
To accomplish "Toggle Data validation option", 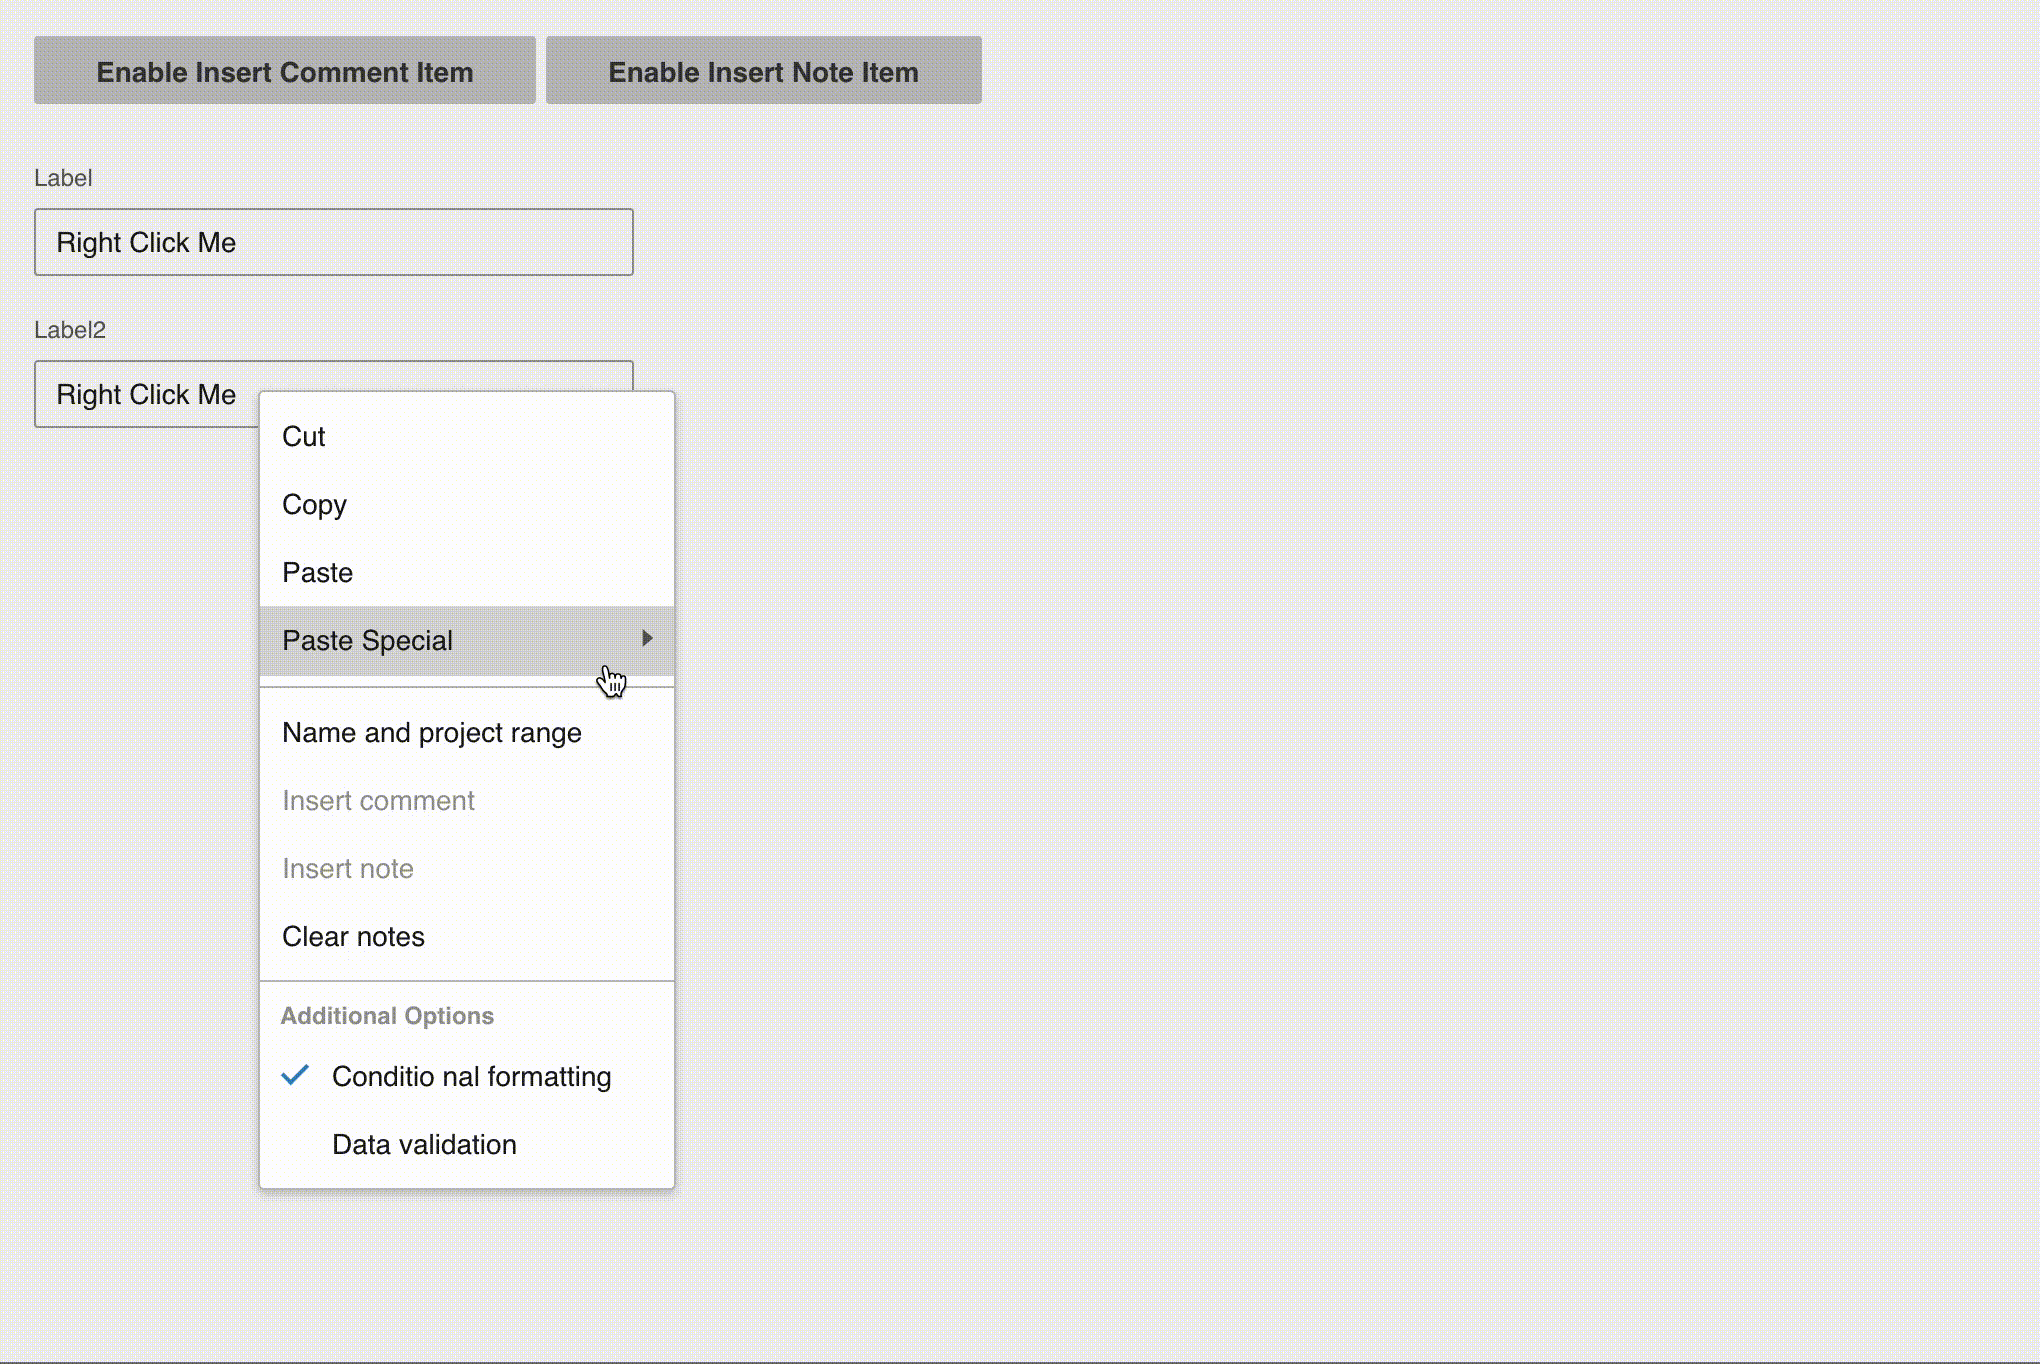I will pyautogui.click(x=424, y=1145).
